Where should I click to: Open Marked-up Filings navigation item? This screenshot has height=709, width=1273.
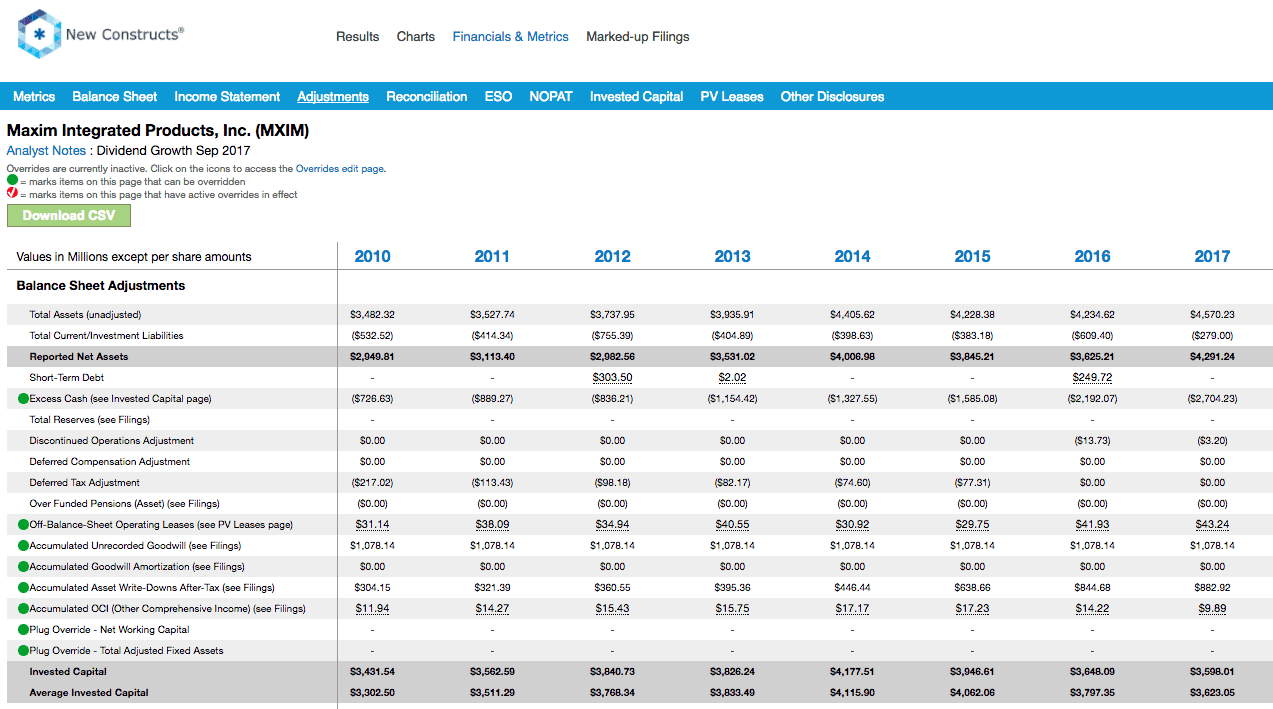click(x=638, y=37)
